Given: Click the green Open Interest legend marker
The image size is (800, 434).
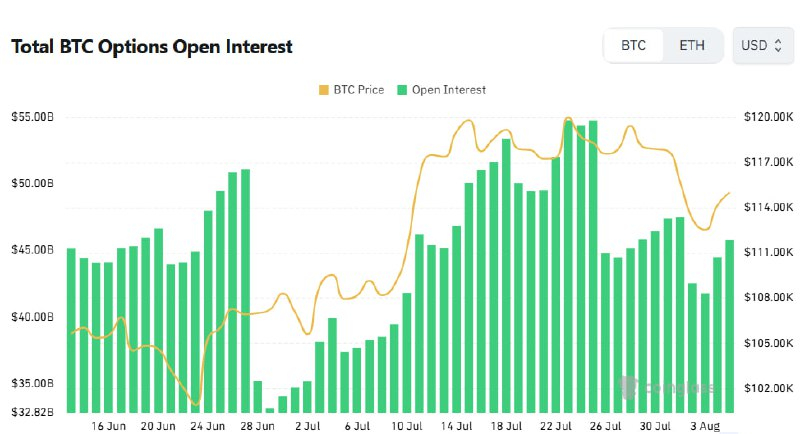Looking at the screenshot, I should point(403,90).
